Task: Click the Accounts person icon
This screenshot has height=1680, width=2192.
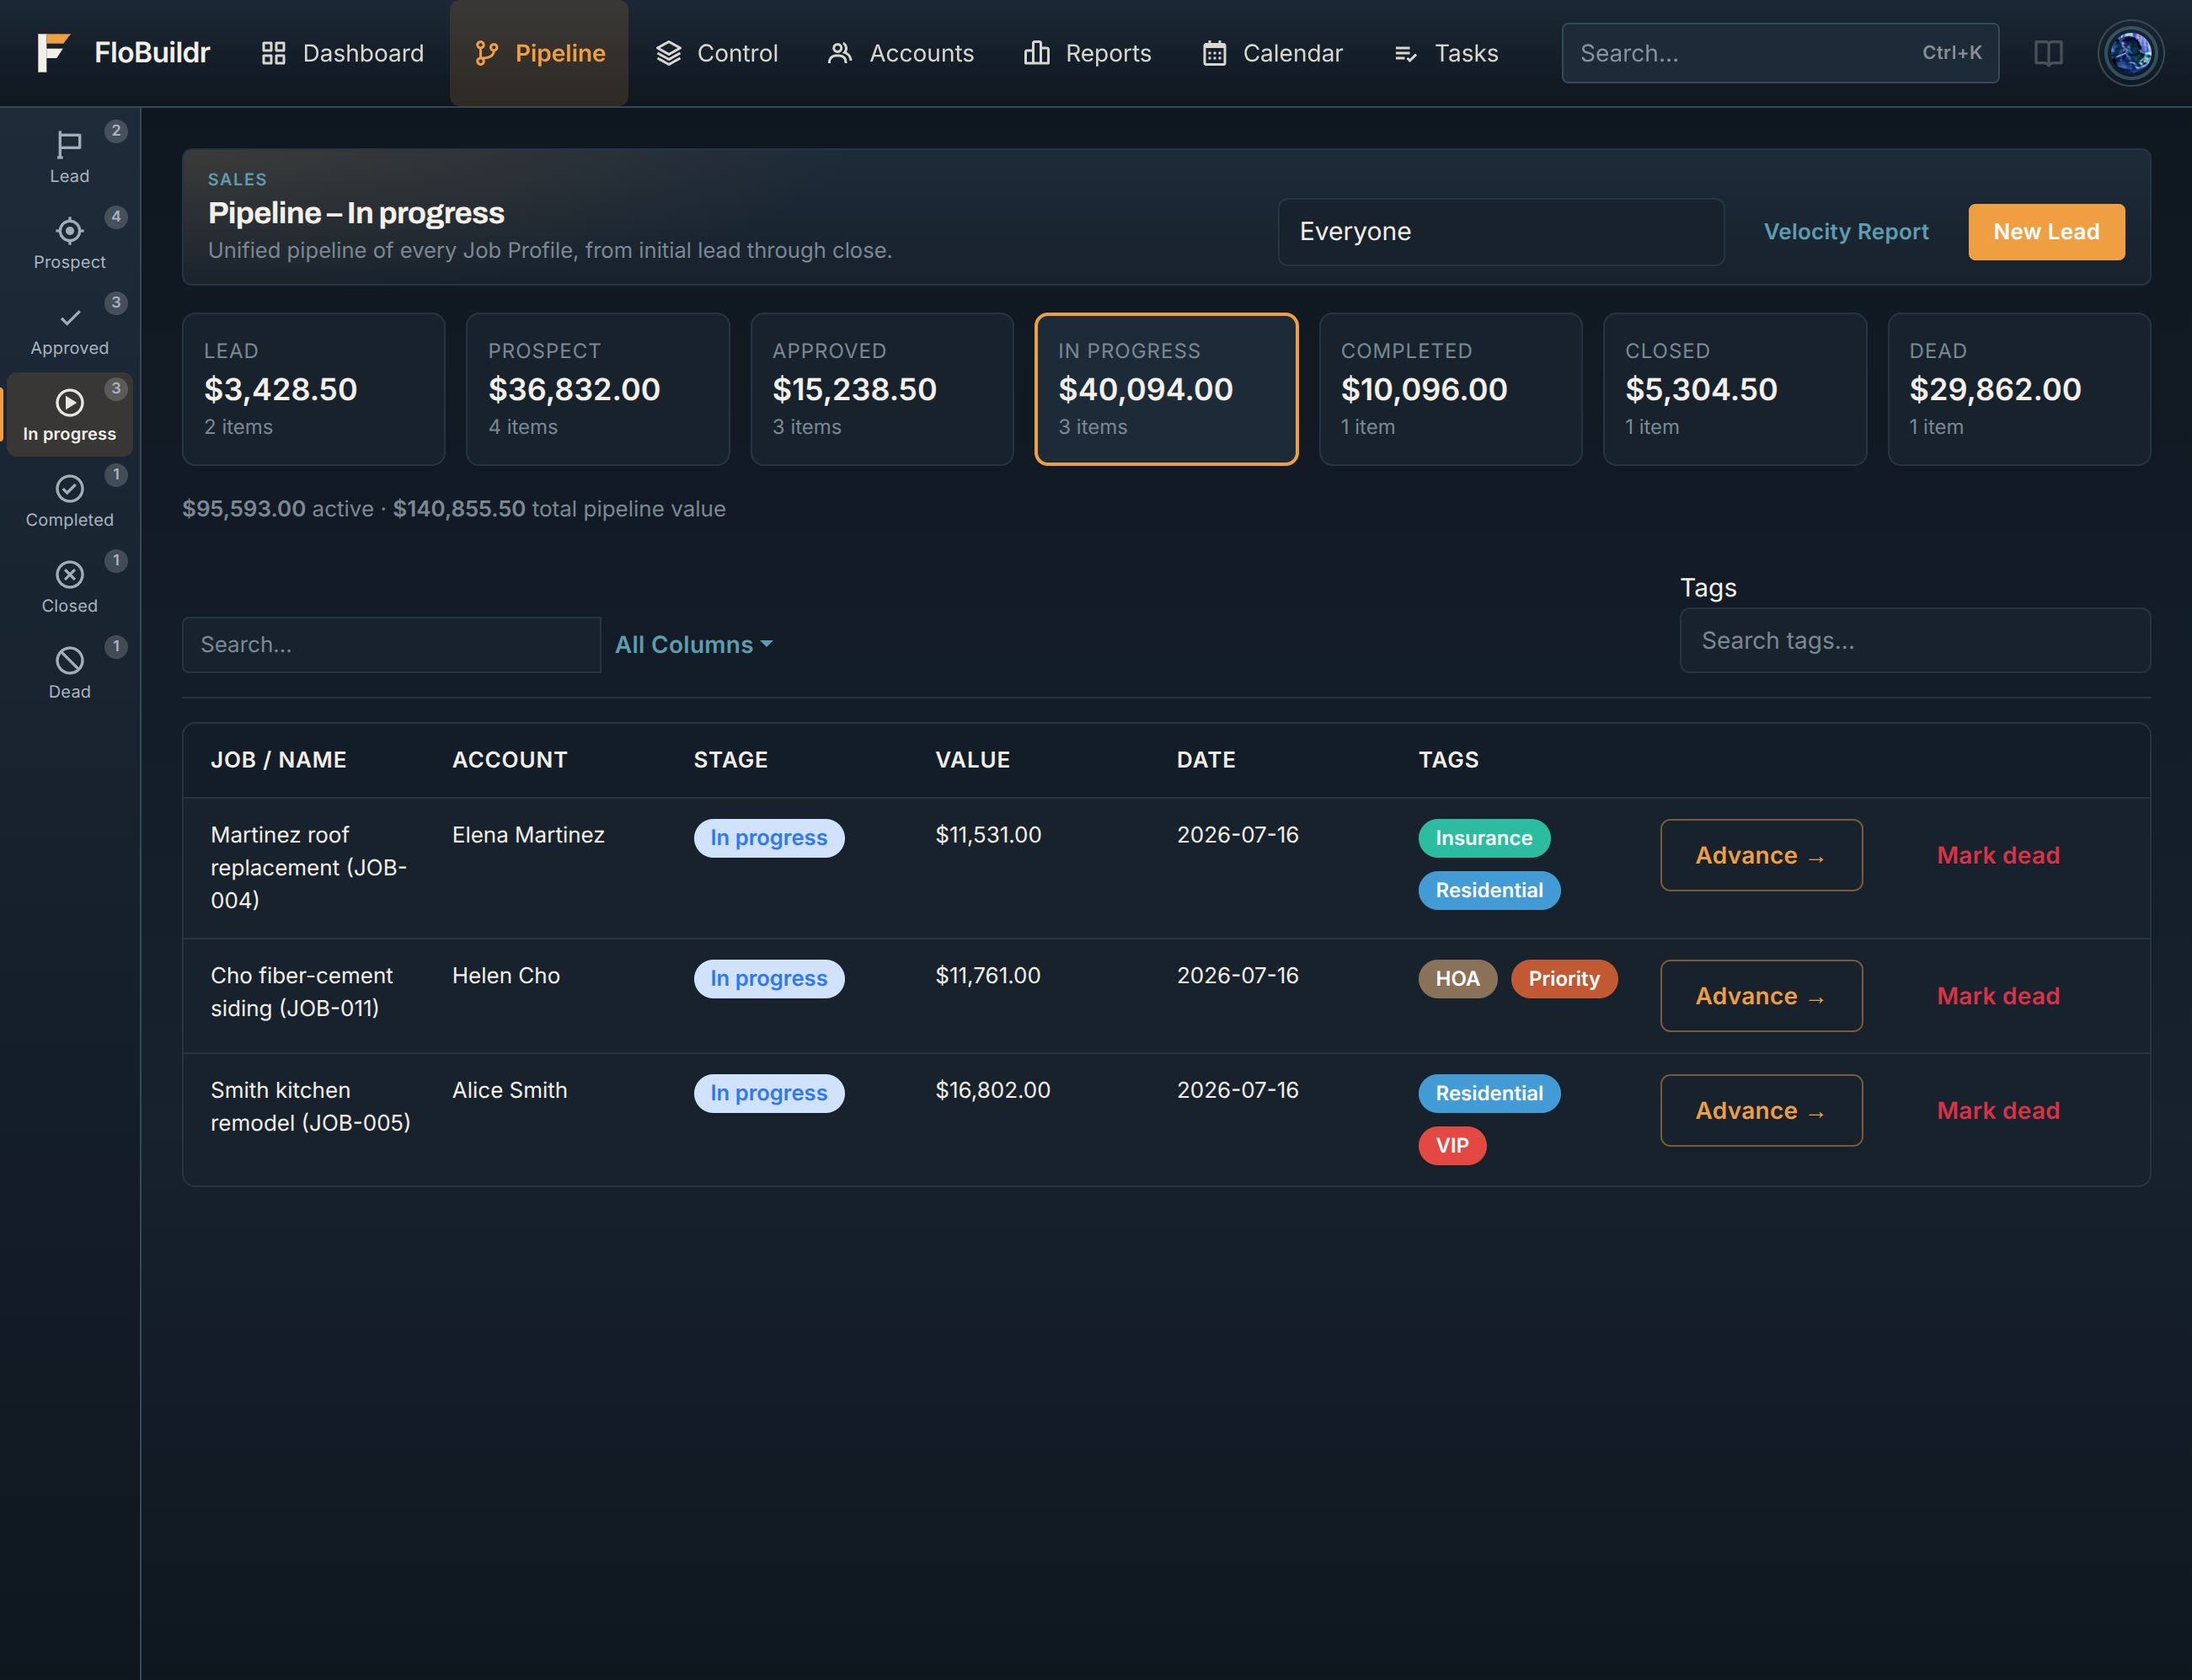Action: 840,53
